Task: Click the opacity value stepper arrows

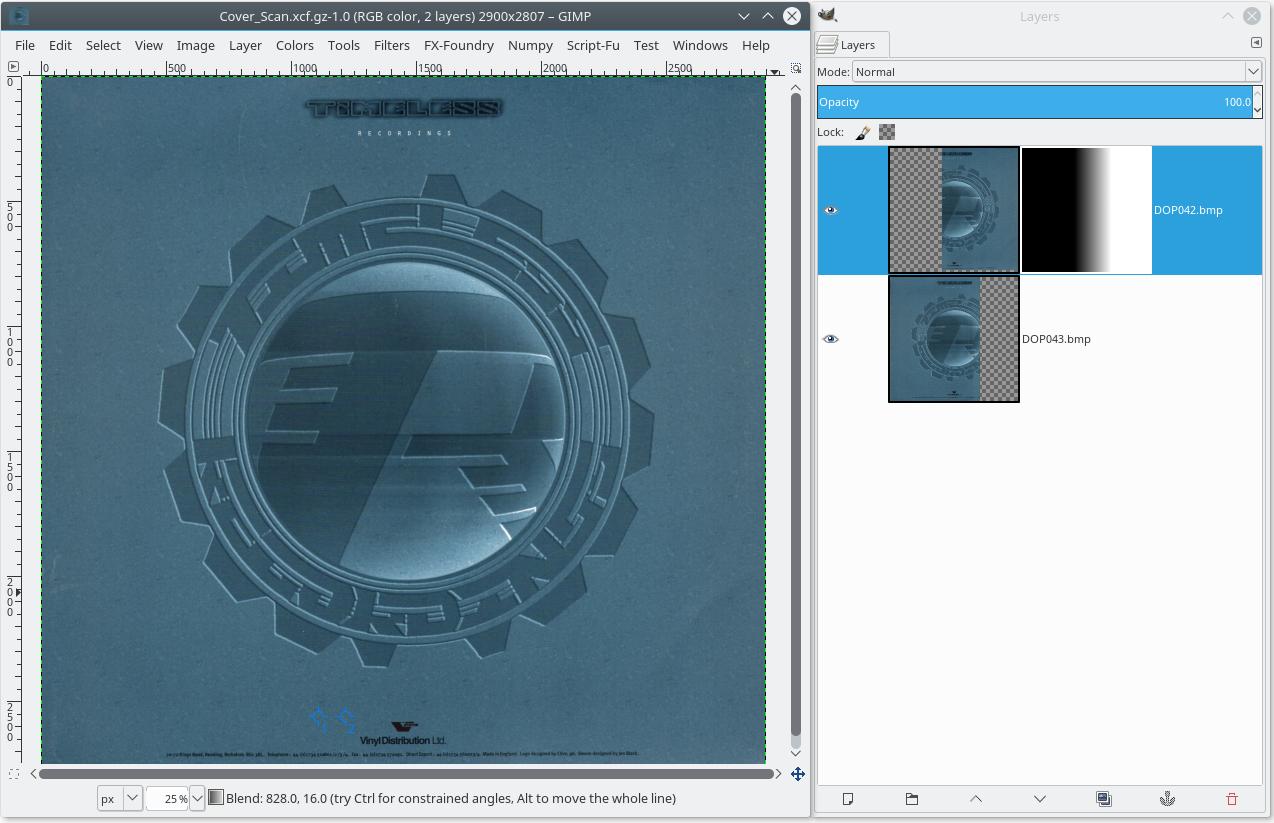Action: (1257, 102)
